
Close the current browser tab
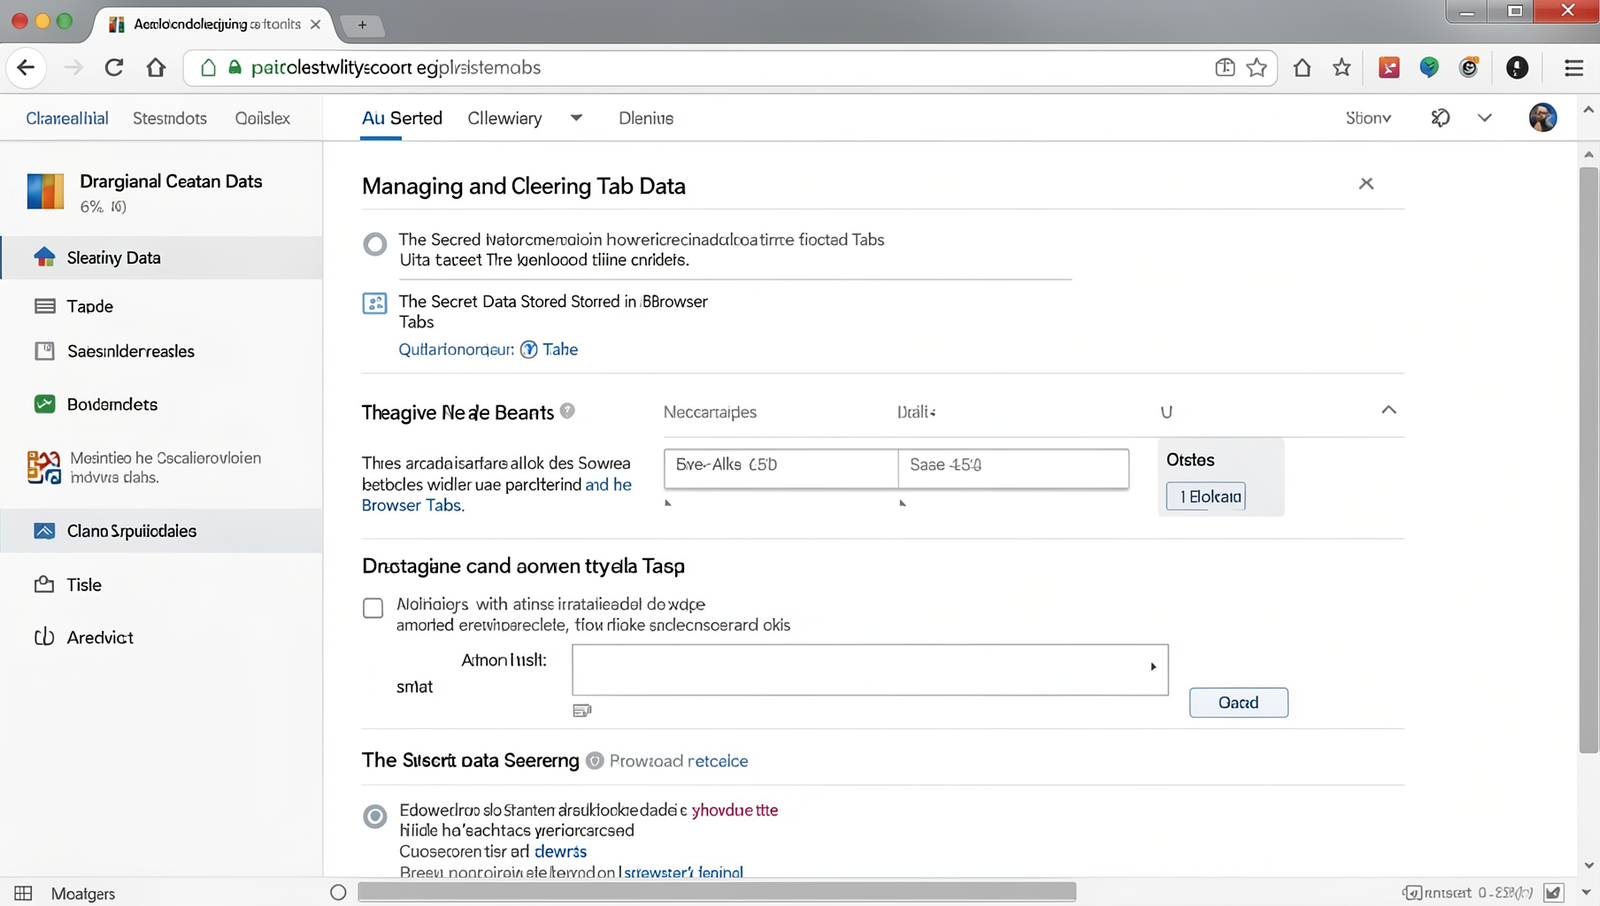pyautogui.click(x=316, y=24)
